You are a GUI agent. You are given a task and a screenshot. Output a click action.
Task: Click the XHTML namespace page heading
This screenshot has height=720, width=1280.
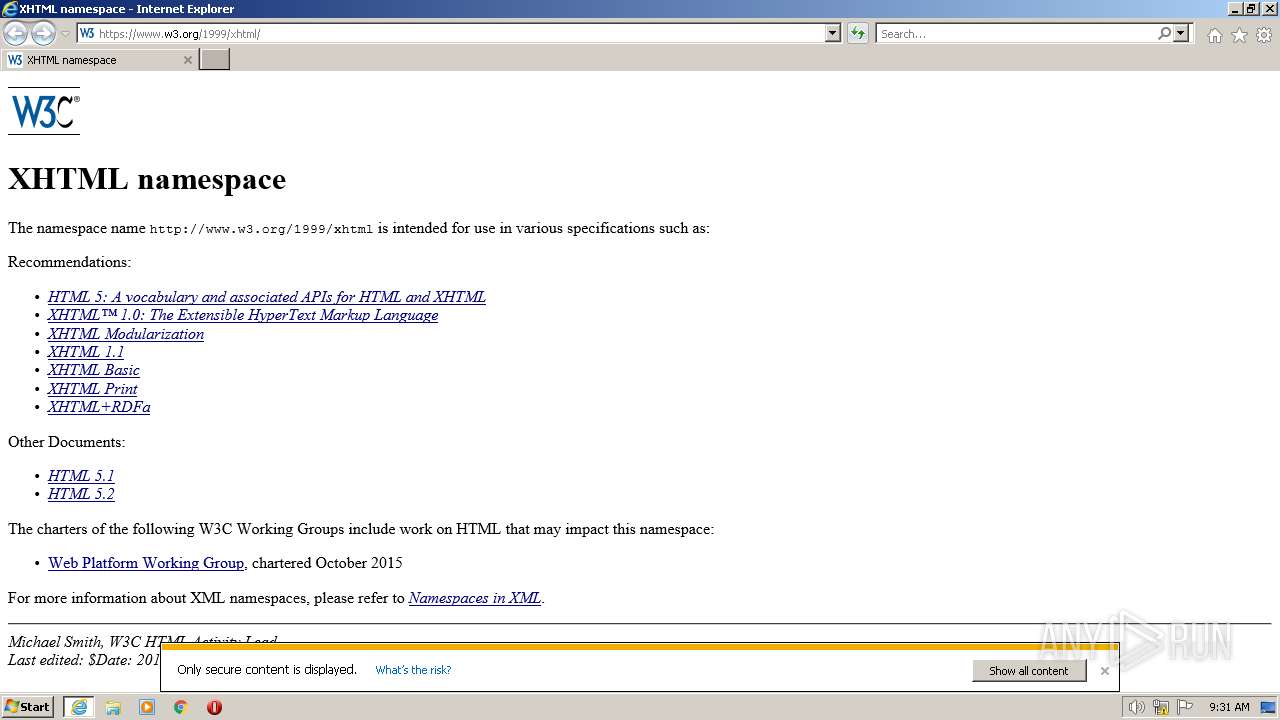[x=147, y=179]
